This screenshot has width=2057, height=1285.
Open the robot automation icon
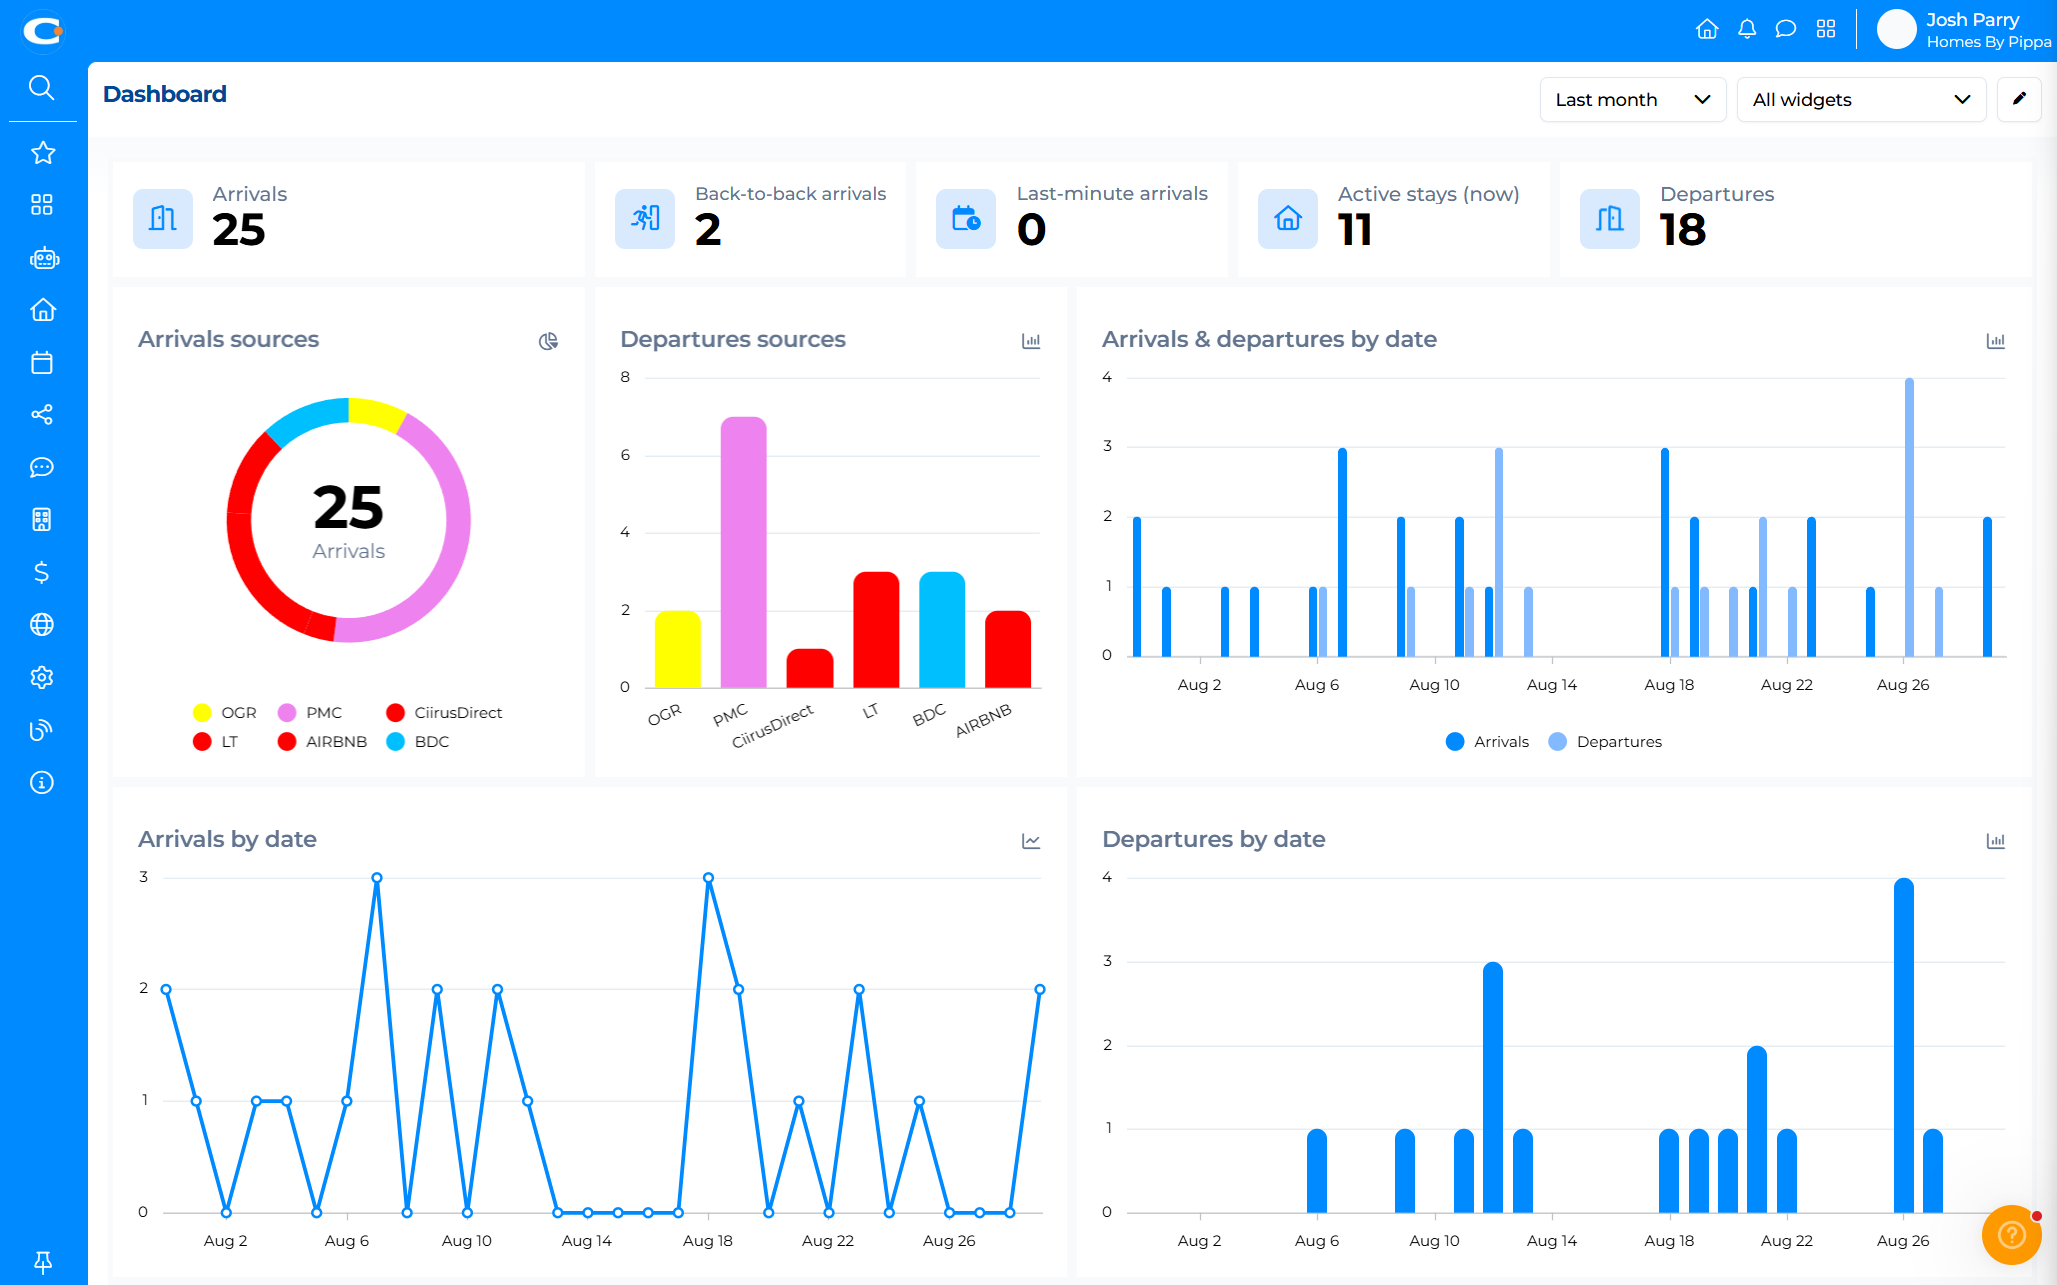pyautogui.click(x=43, y=258)
